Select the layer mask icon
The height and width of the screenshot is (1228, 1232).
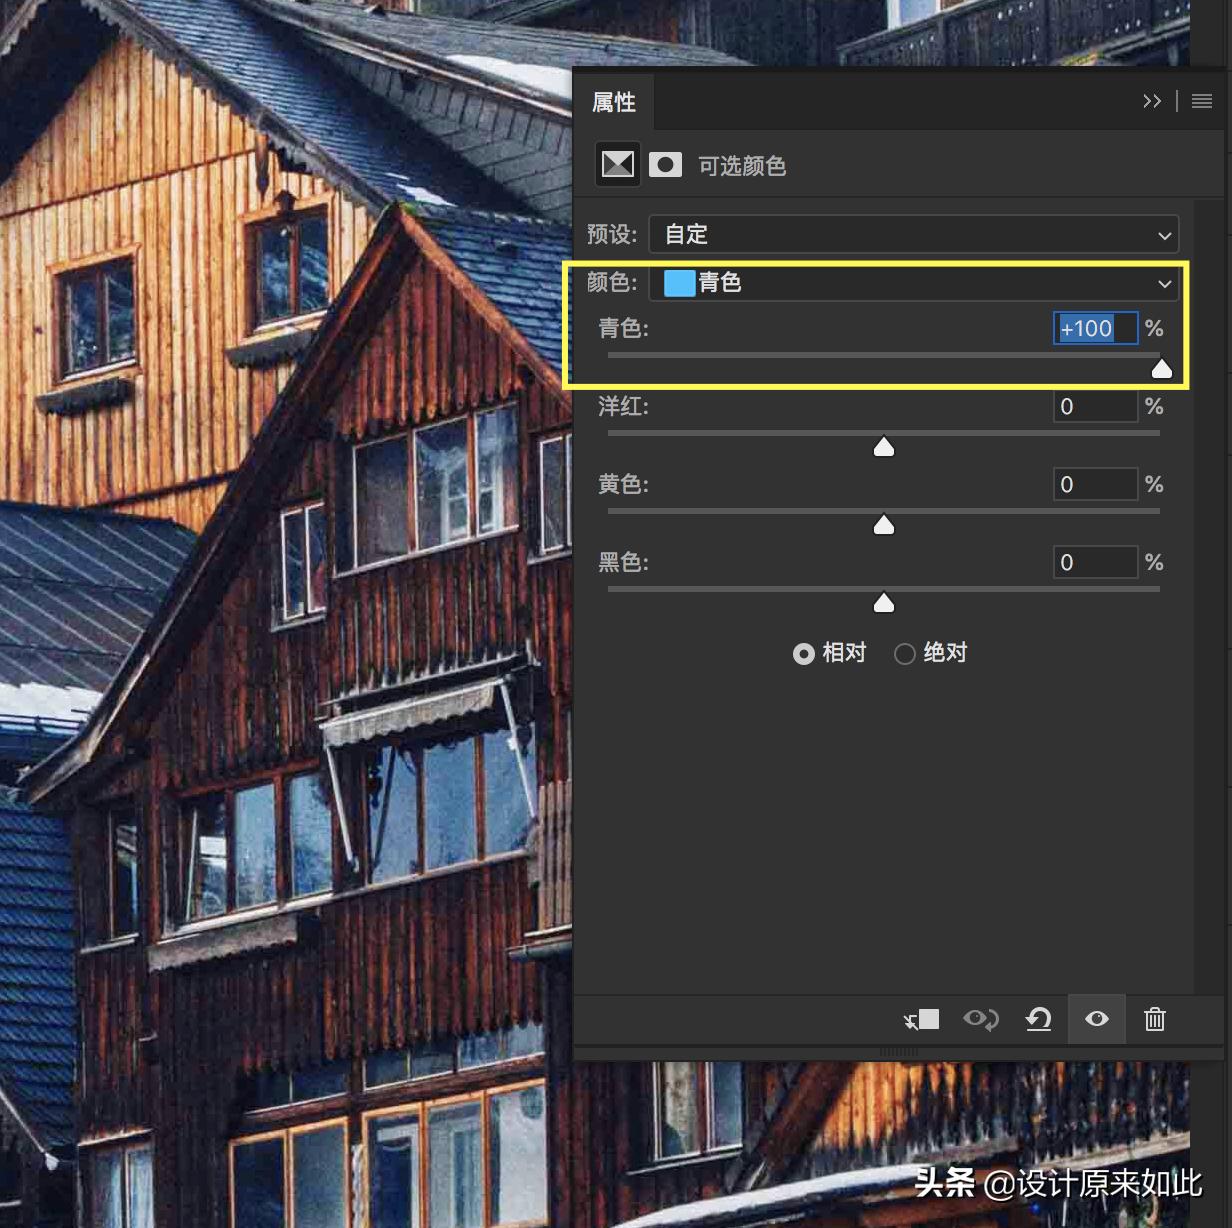665,164
